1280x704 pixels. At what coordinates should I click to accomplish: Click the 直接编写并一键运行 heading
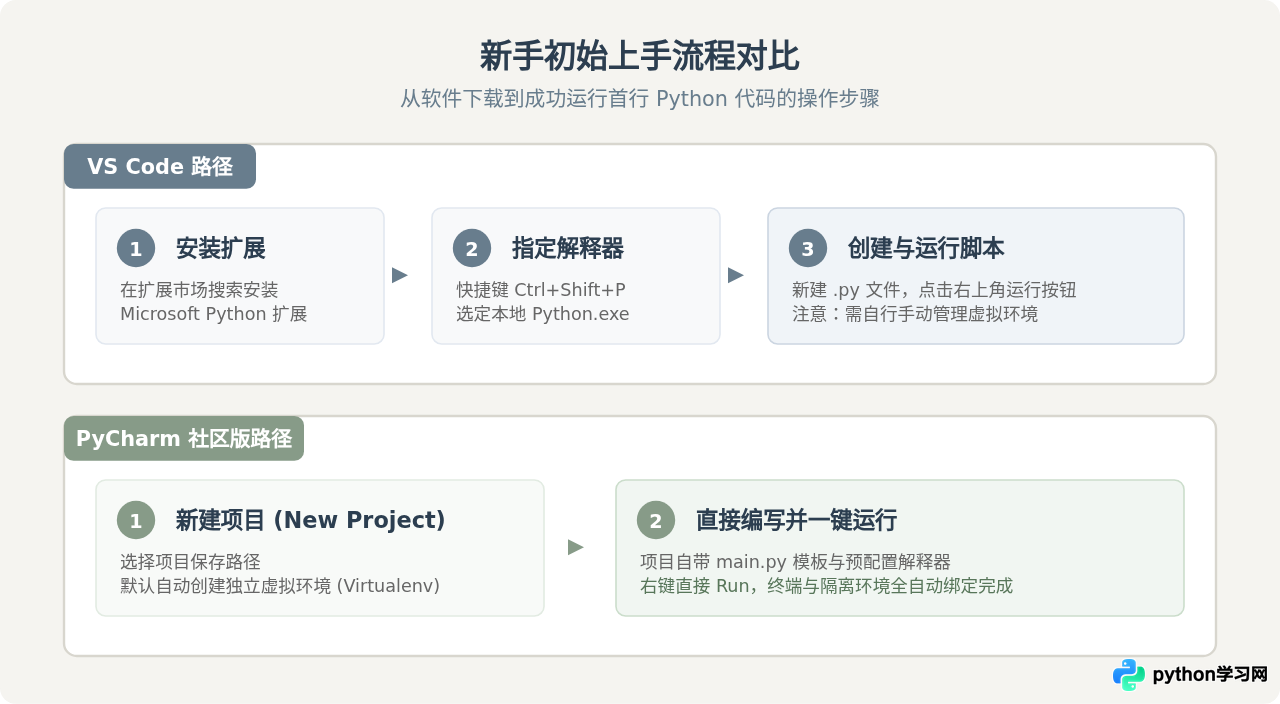tap(796, 520)
